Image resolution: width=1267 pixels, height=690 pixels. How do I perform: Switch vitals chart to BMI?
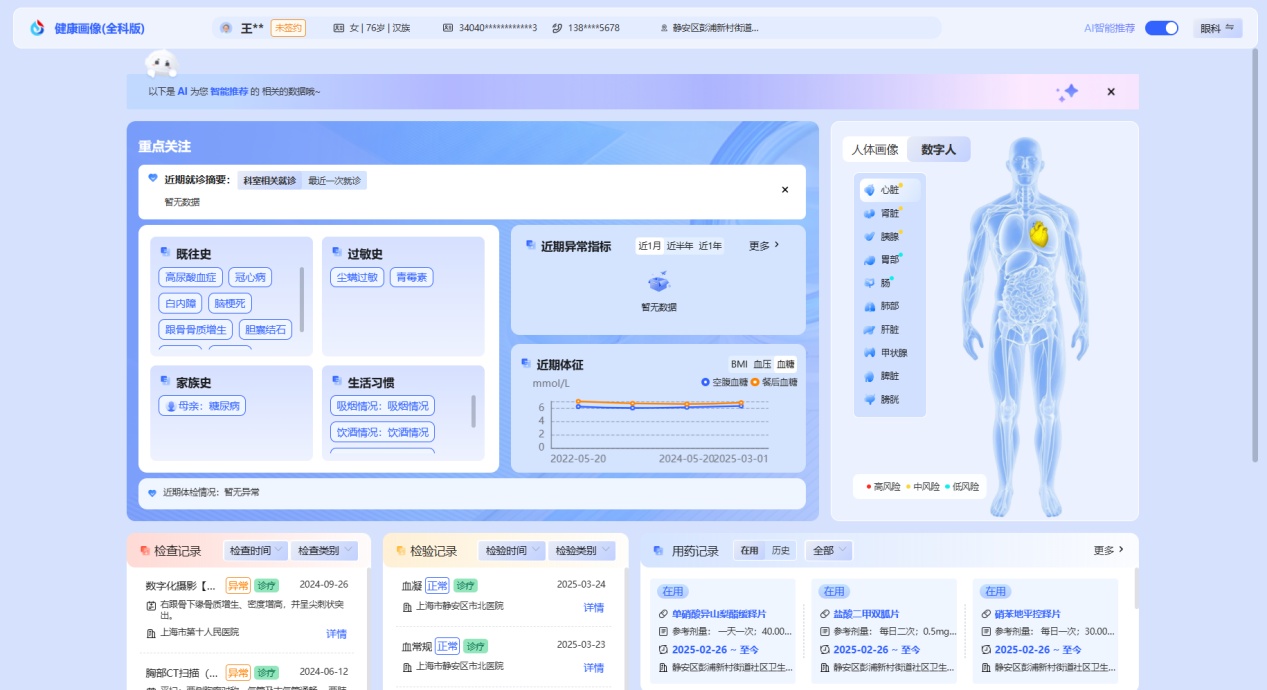point(739,364)
